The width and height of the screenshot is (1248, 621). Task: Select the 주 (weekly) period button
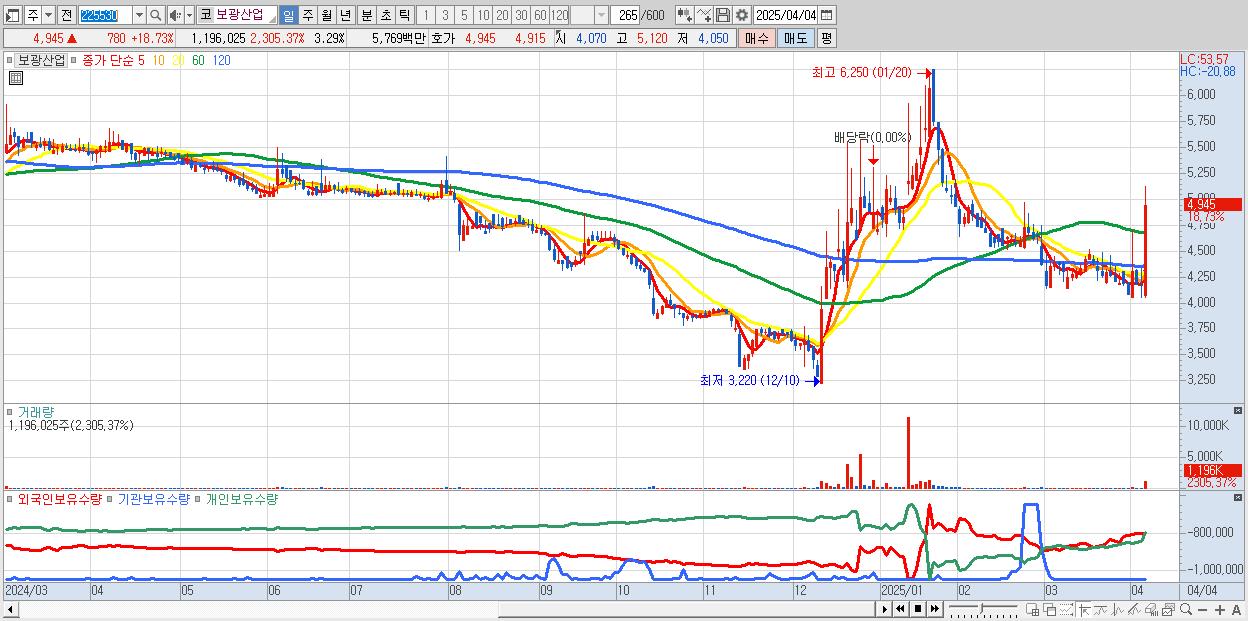point(307,15)
